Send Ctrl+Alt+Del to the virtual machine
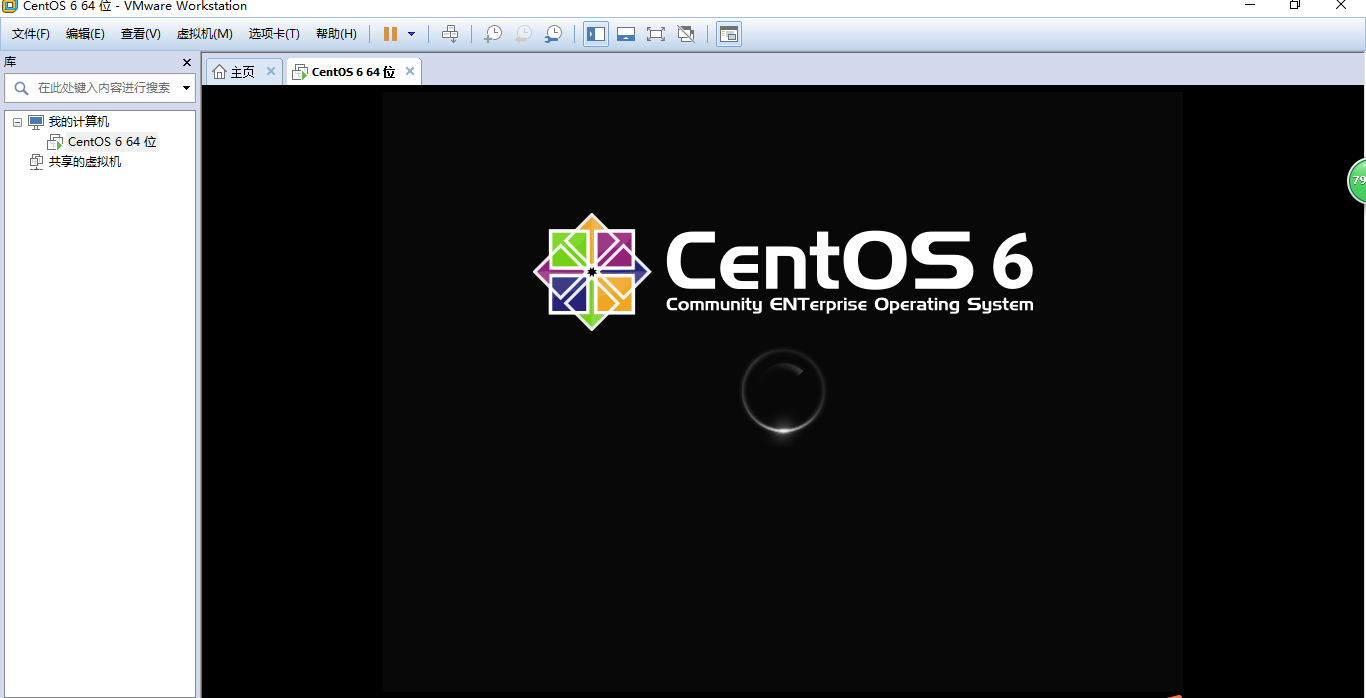1366x698 pixels. pyautogui.click(x=450, y=34)
